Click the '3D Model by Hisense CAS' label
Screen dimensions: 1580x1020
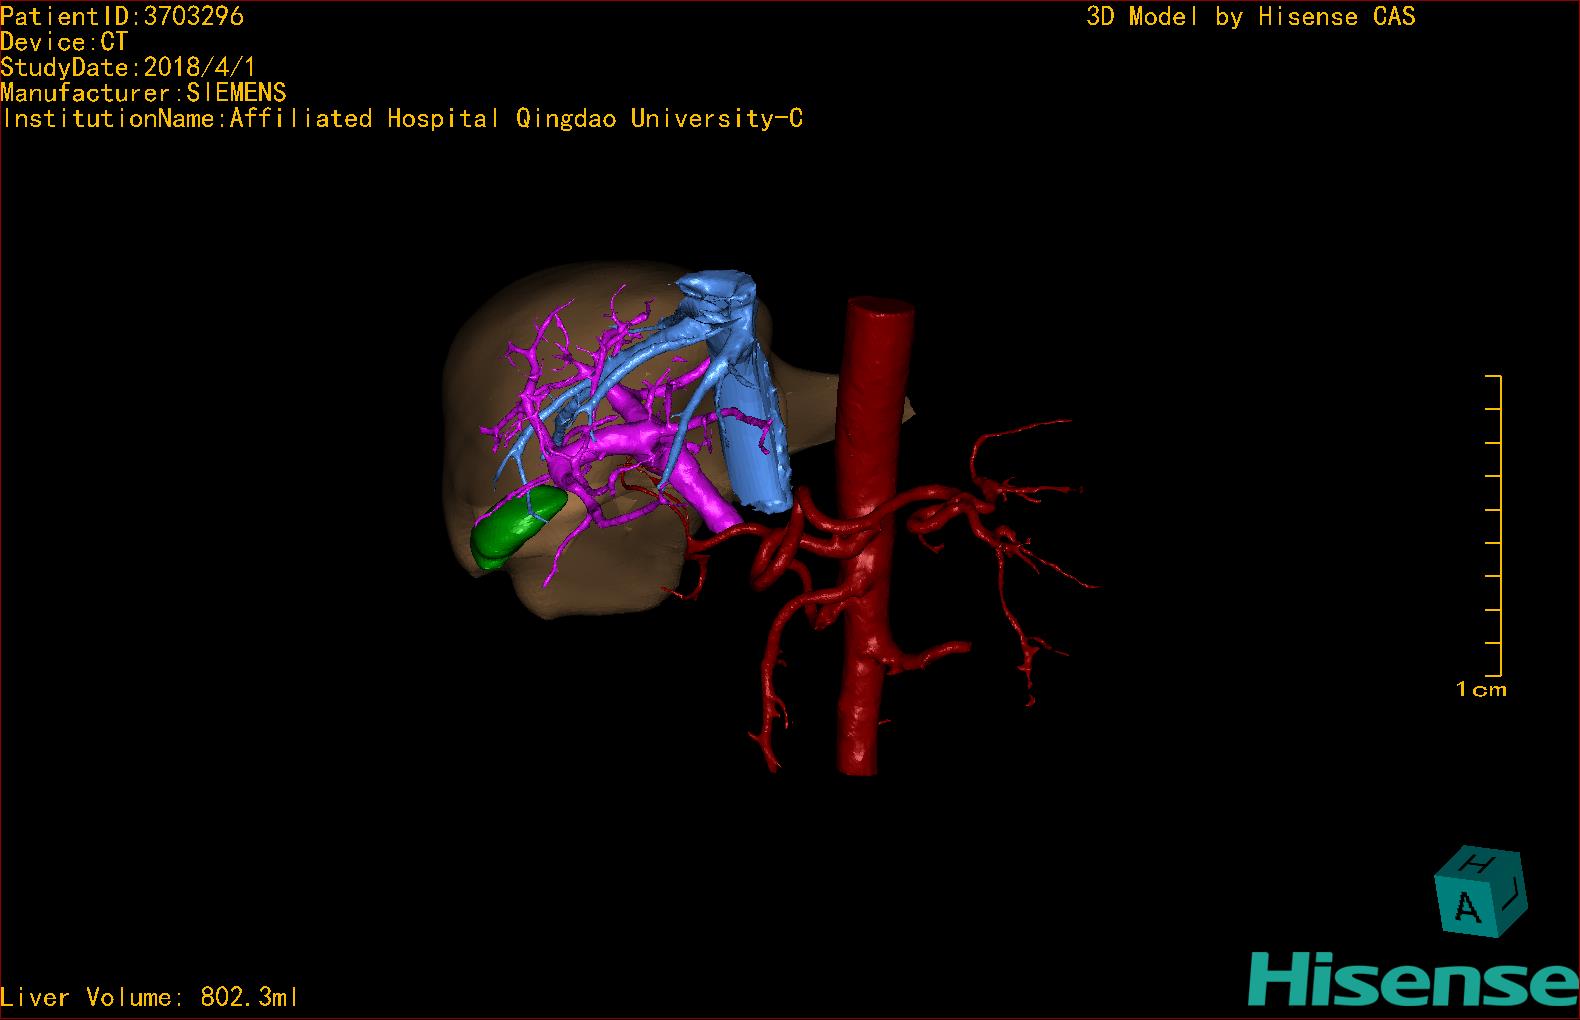pos(1251,16)
